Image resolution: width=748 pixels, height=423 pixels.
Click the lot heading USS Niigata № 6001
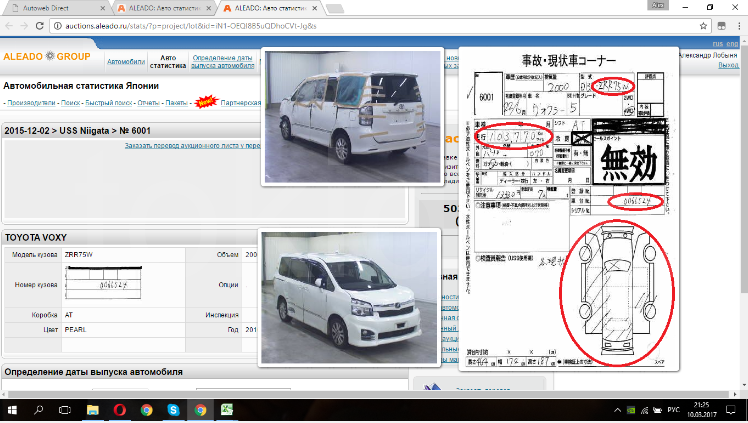click(x=78, y=131)
